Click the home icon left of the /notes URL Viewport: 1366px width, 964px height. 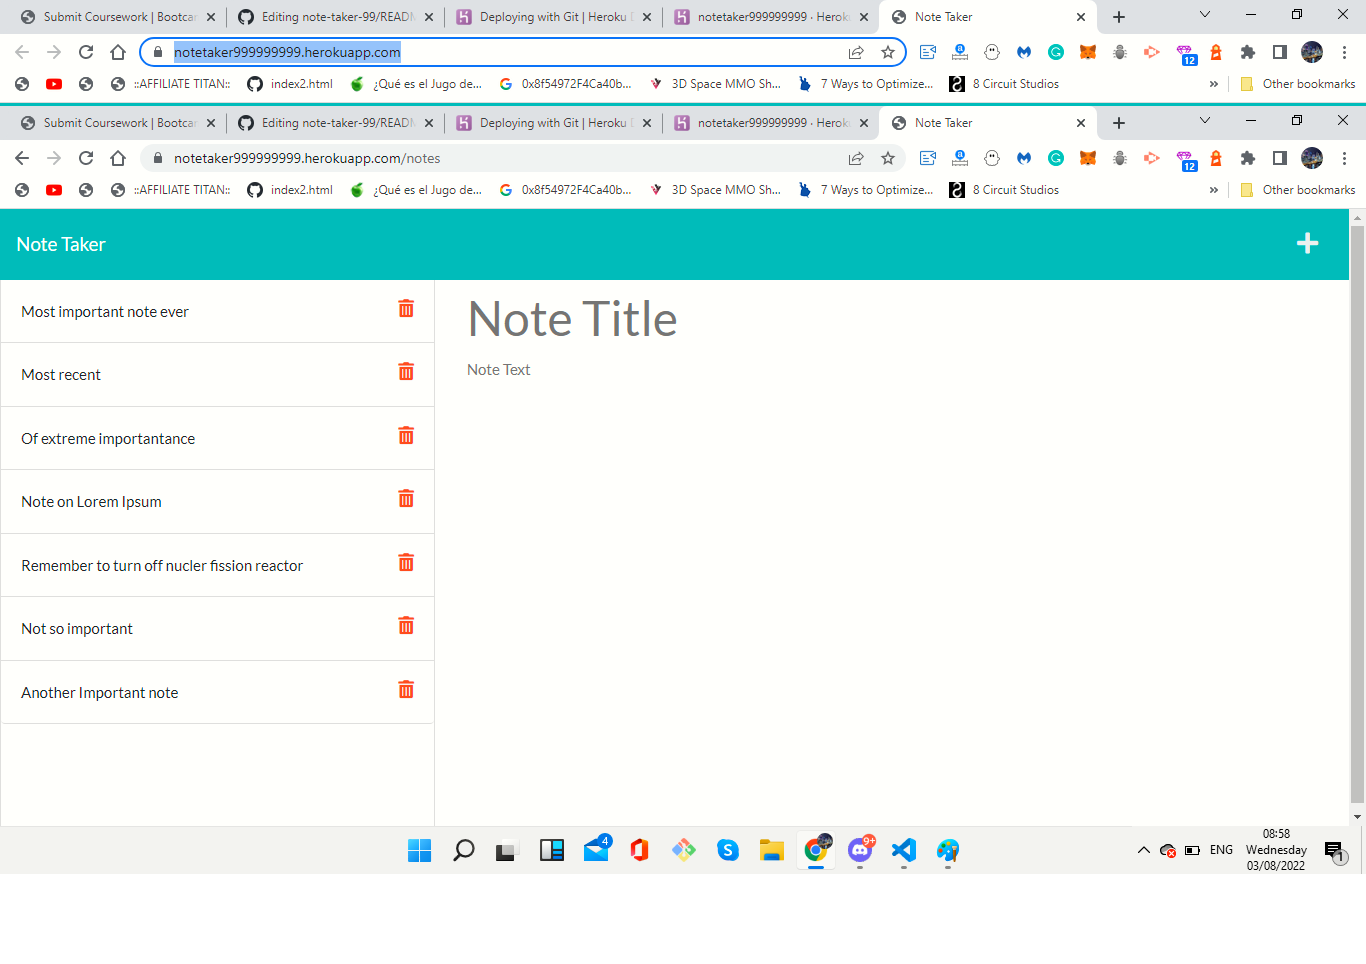click(x=118, y=158)
